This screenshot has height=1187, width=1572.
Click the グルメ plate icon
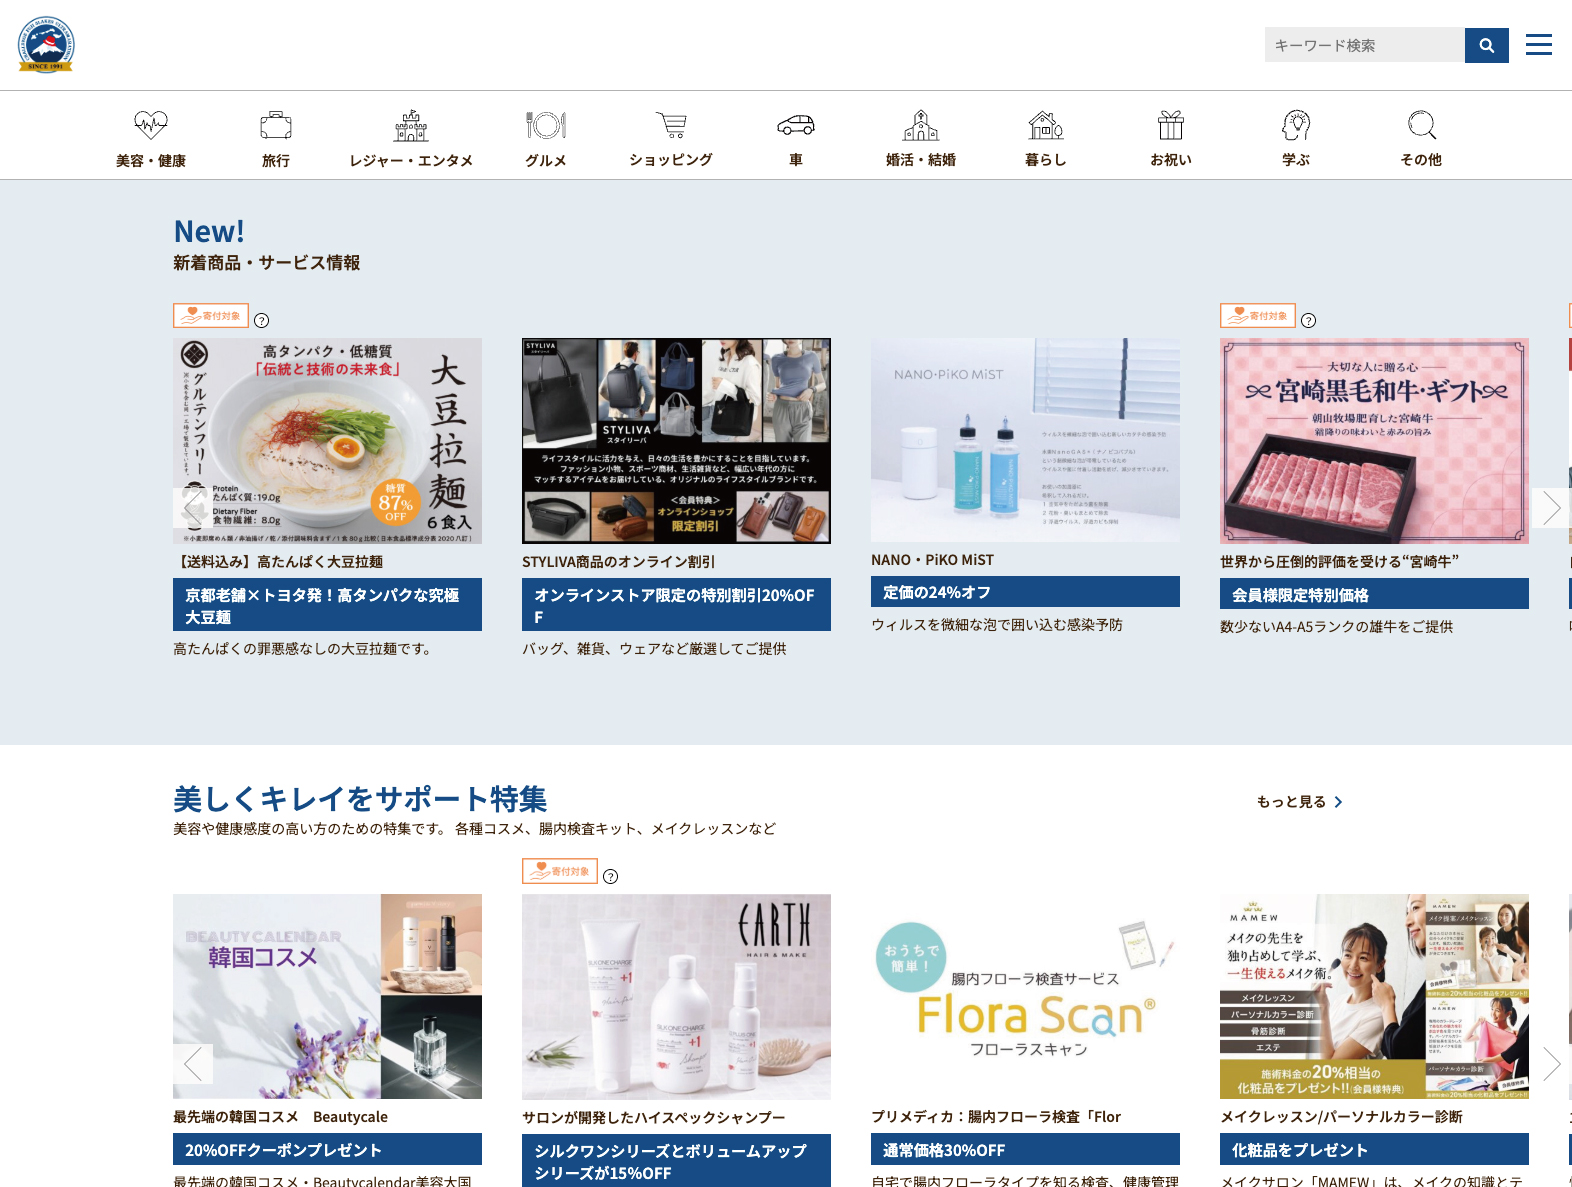546,125
